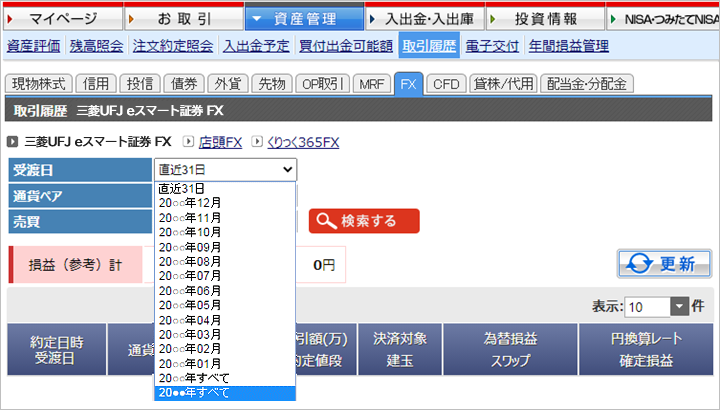Viewport: 720px width, 410px height.
Task: Switch to the 現物株式 tab
Action: [39, 84]
